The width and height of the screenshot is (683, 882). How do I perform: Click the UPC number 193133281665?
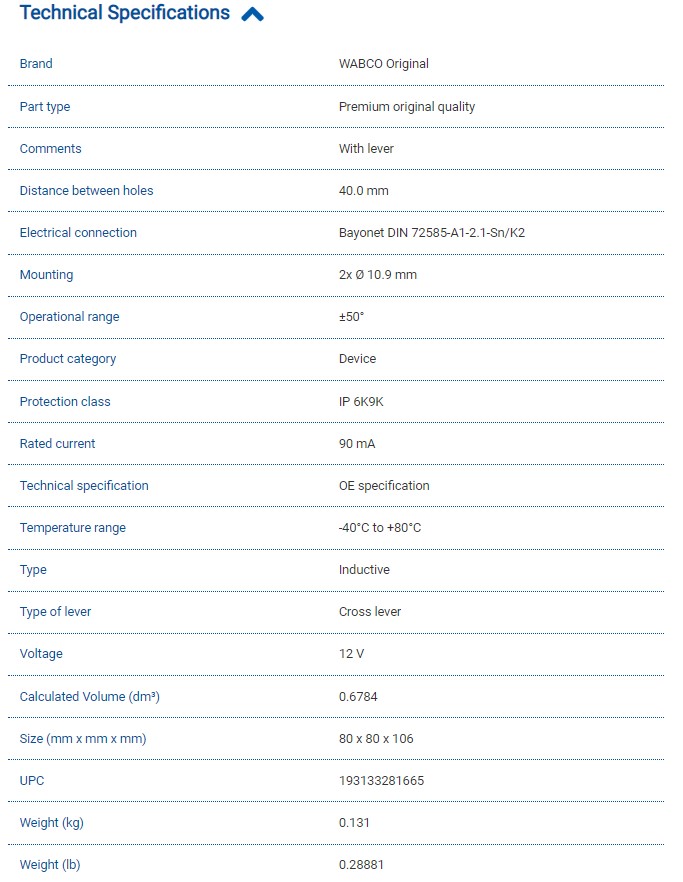381,781
